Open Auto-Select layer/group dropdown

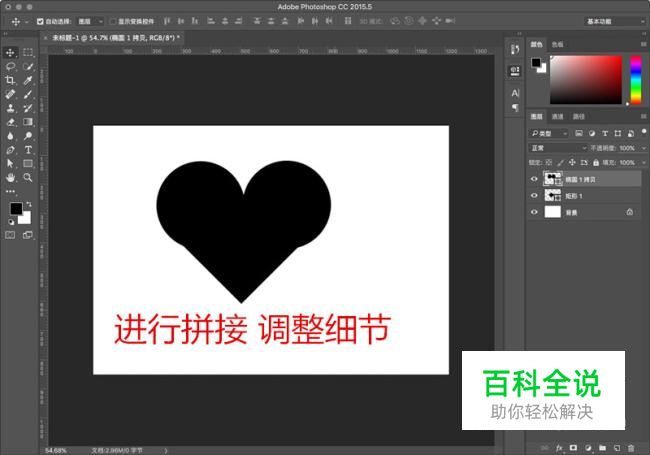pyautogui.click(x=91, y=21)
